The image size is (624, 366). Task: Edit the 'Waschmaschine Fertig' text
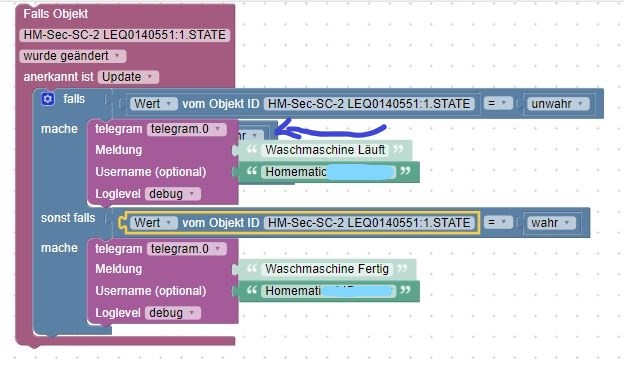coord(327,269)
